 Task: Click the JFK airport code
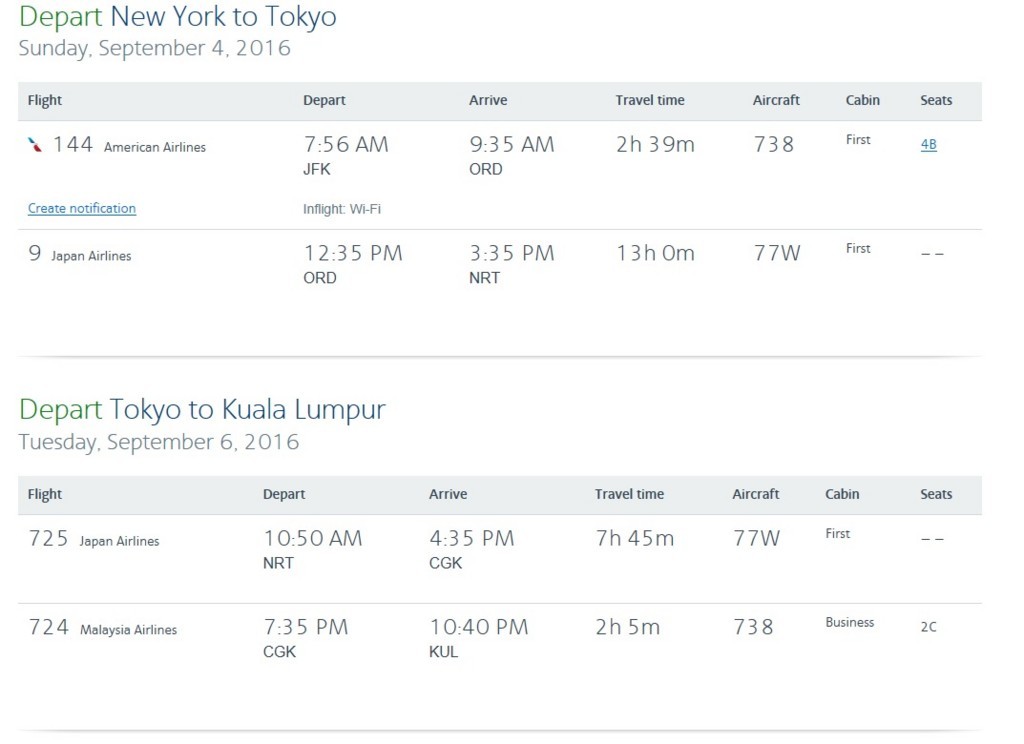point(317,169)
